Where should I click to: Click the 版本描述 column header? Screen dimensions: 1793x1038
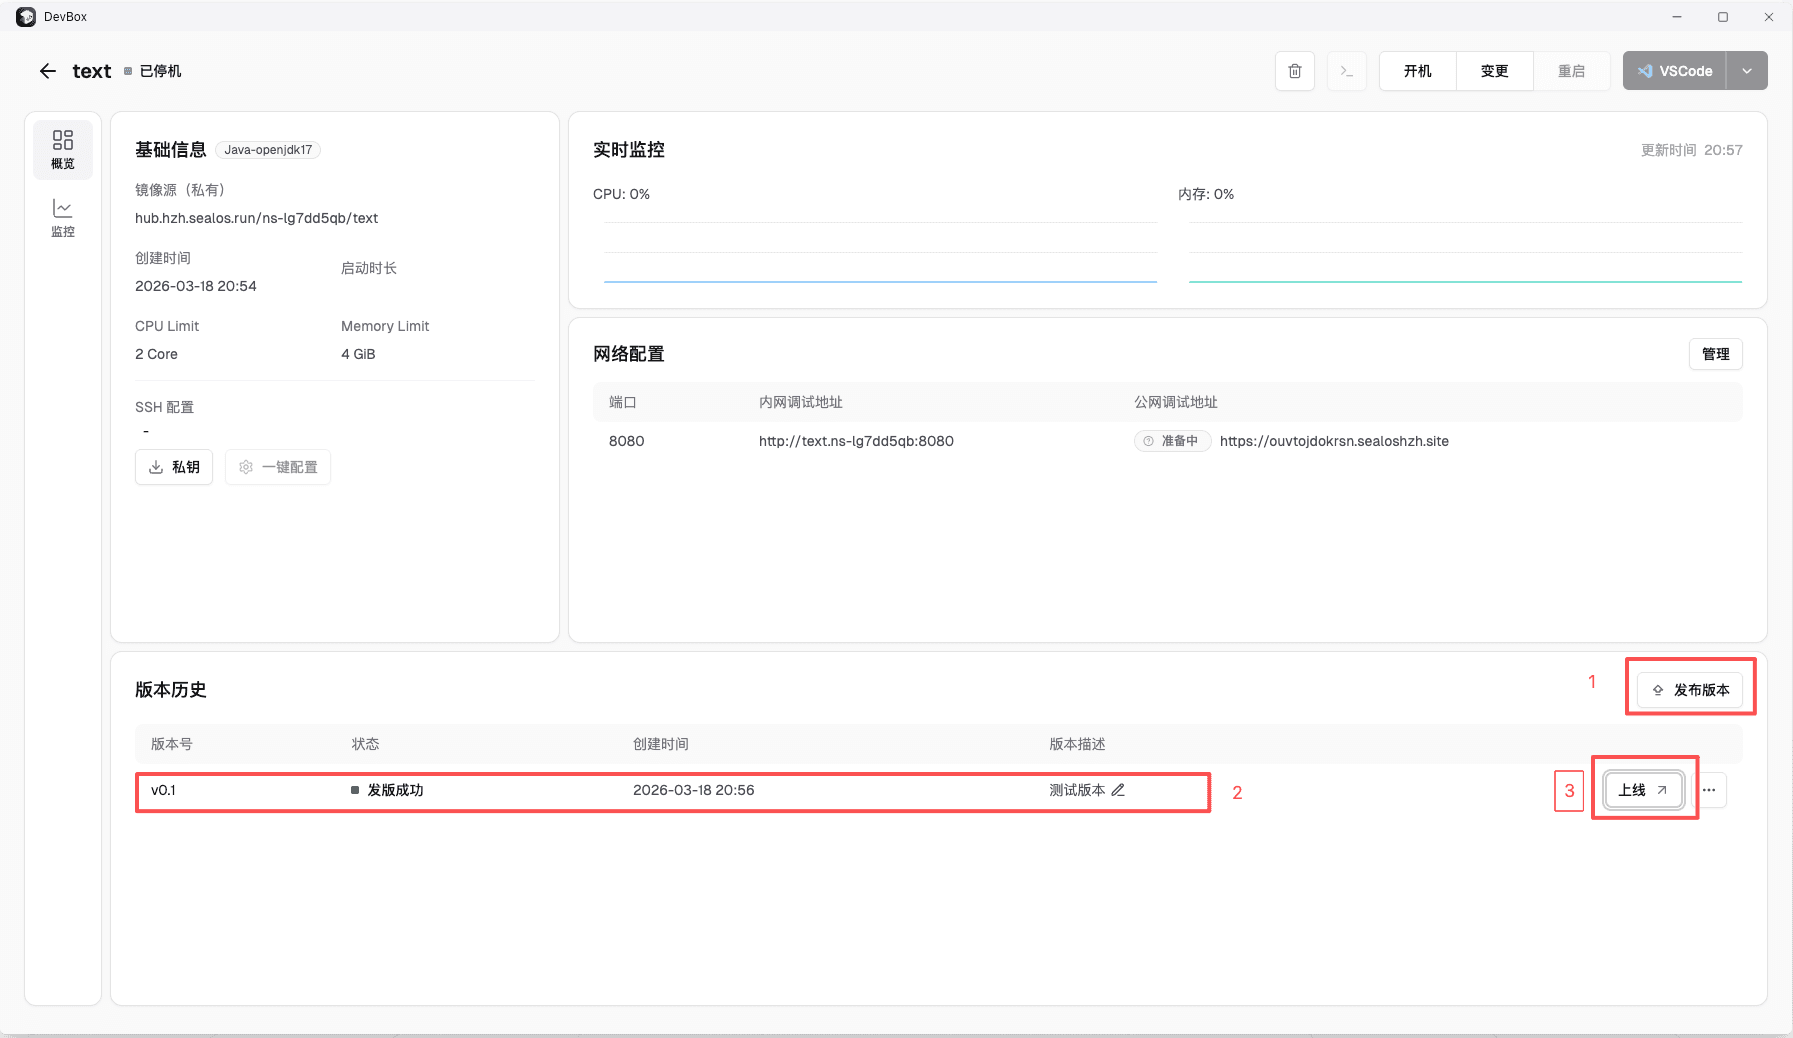[x=1077, y=744]
